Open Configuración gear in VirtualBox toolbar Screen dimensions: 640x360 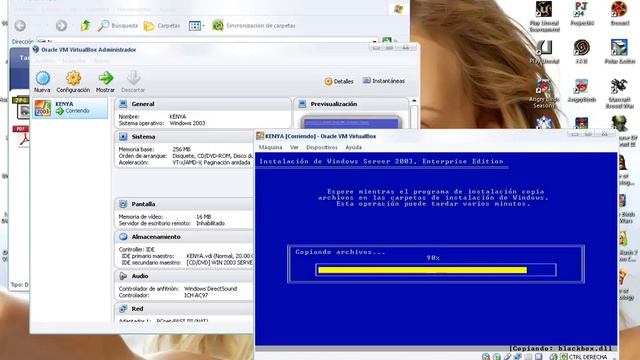[x=73, y=78]
